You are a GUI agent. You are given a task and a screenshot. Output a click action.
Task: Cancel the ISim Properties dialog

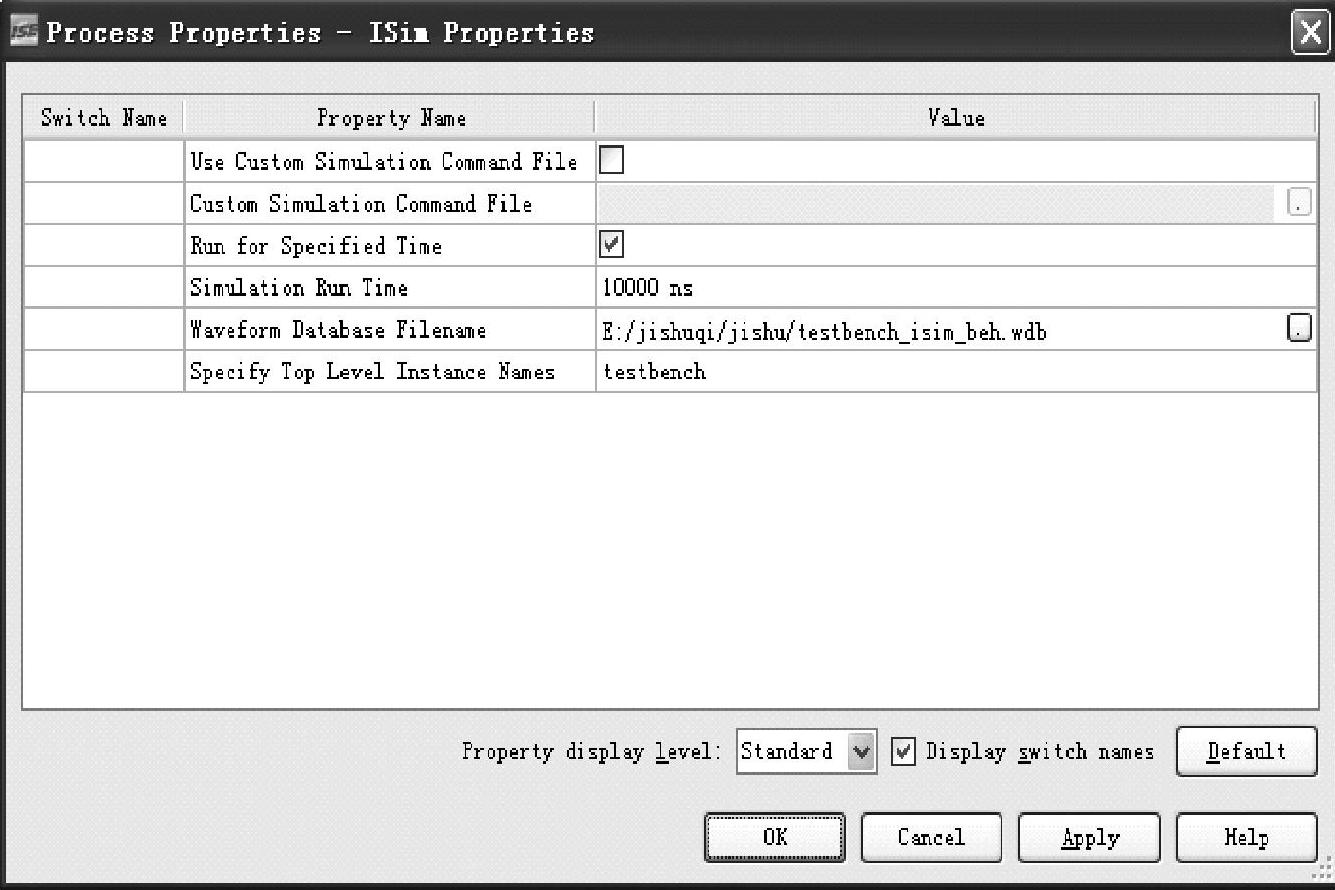tap(931, 837)
